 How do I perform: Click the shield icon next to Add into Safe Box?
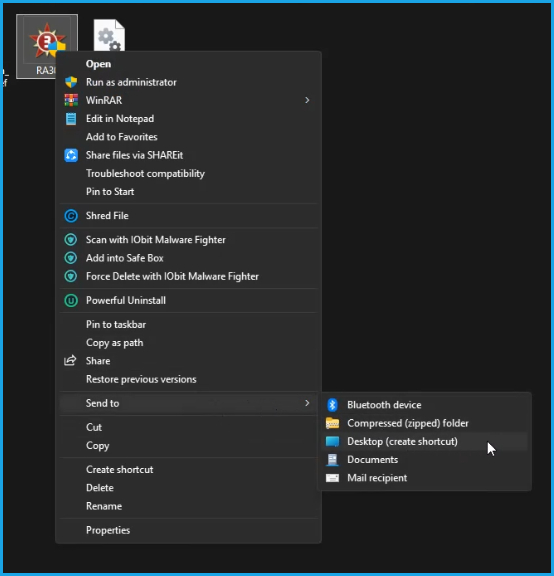71,258
